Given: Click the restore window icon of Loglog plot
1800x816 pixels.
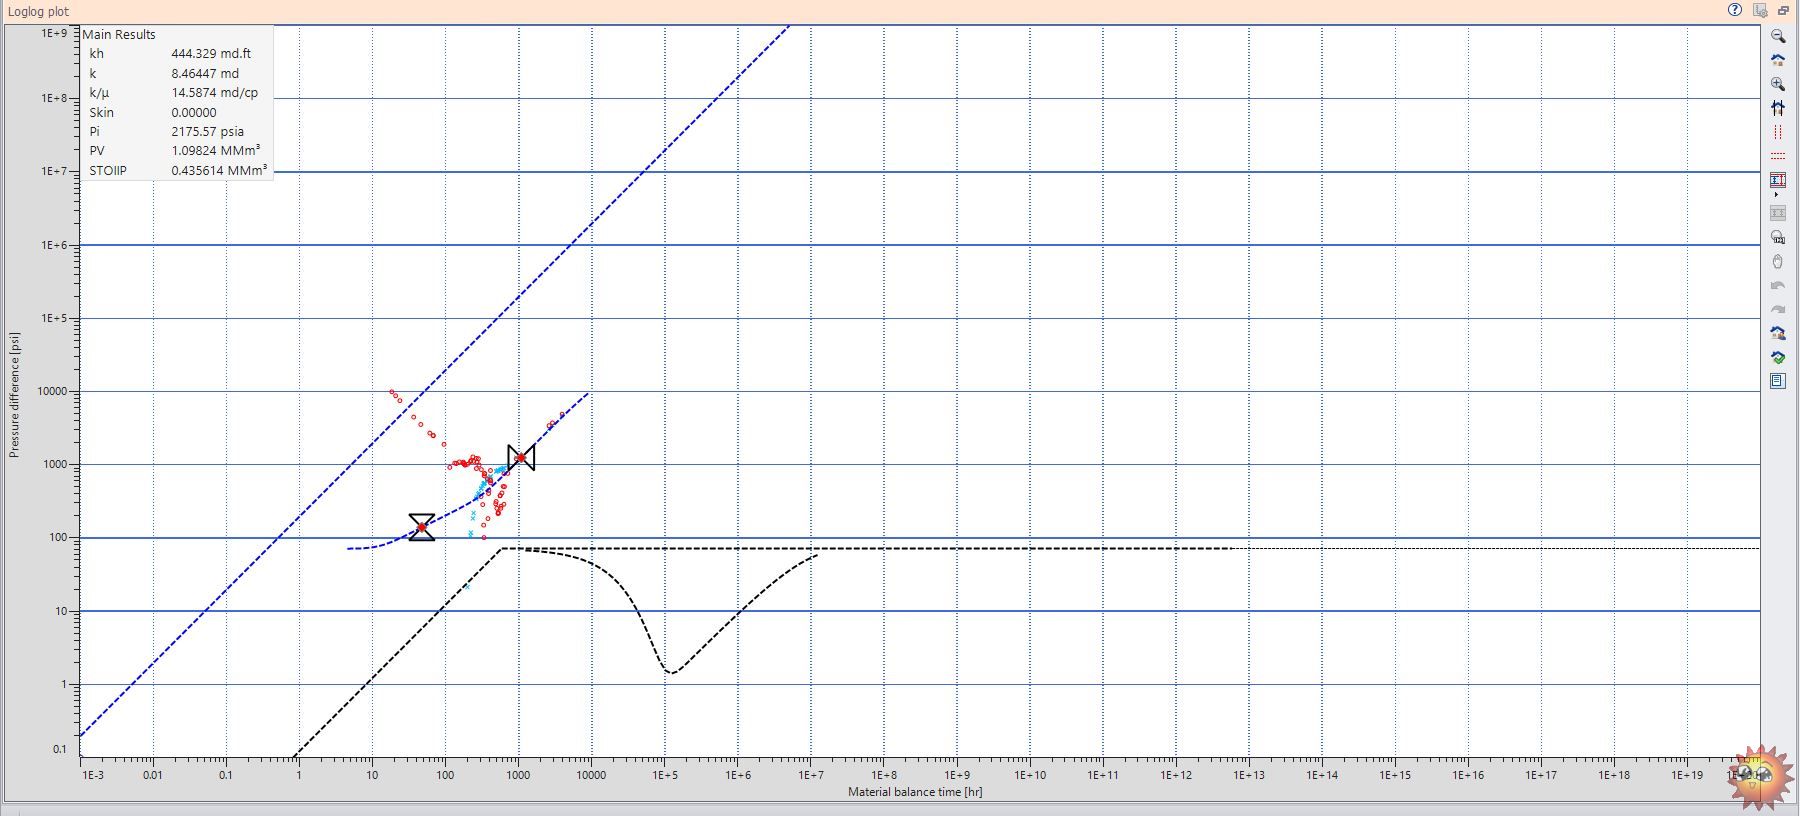Looking at the screenshot, I should [x=1783, y=10].
